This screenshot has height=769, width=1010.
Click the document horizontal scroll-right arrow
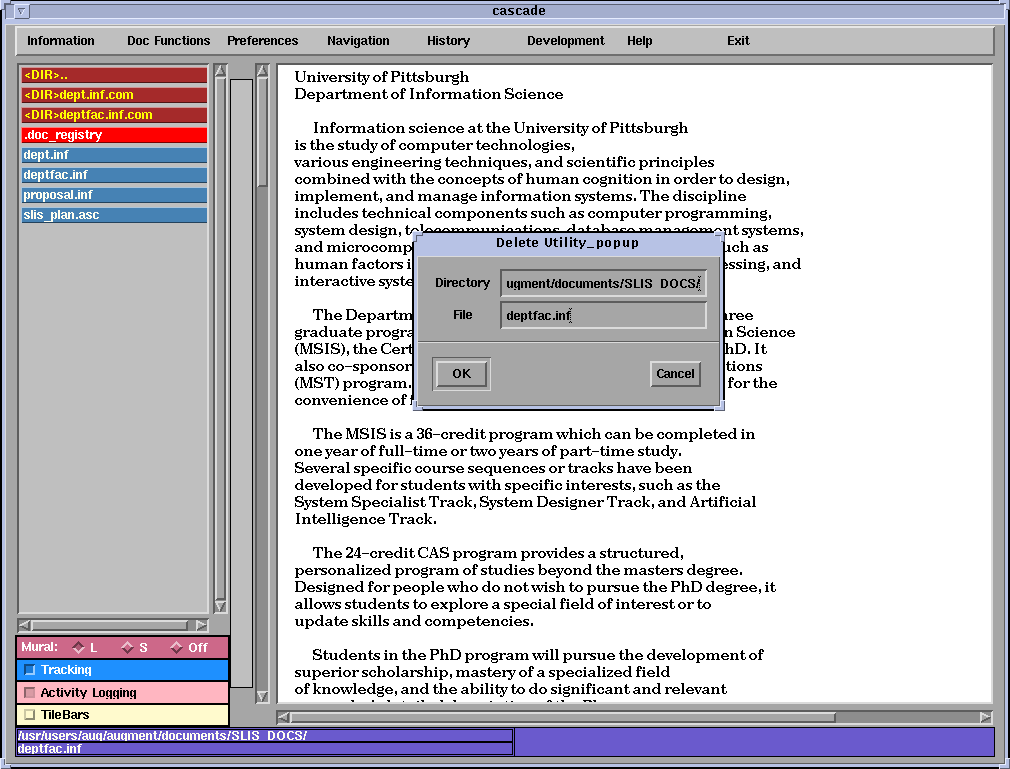pyautogui.click(x=986, y=717)
